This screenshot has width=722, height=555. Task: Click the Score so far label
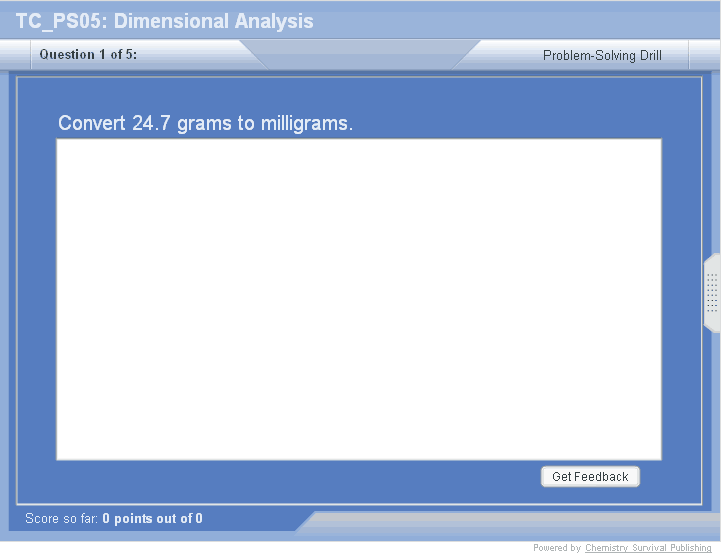coord(62,519)
